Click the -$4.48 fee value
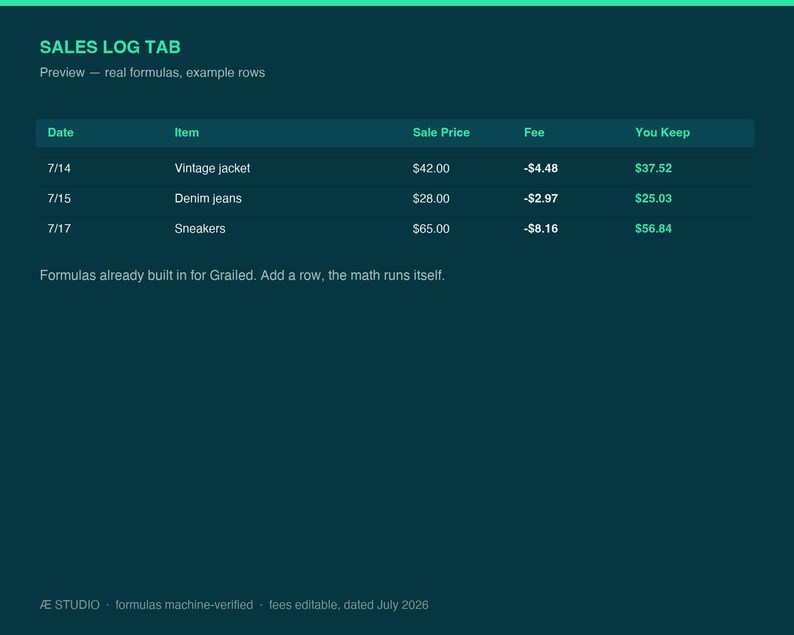794x635 pixels. click(x=541, y=168)
